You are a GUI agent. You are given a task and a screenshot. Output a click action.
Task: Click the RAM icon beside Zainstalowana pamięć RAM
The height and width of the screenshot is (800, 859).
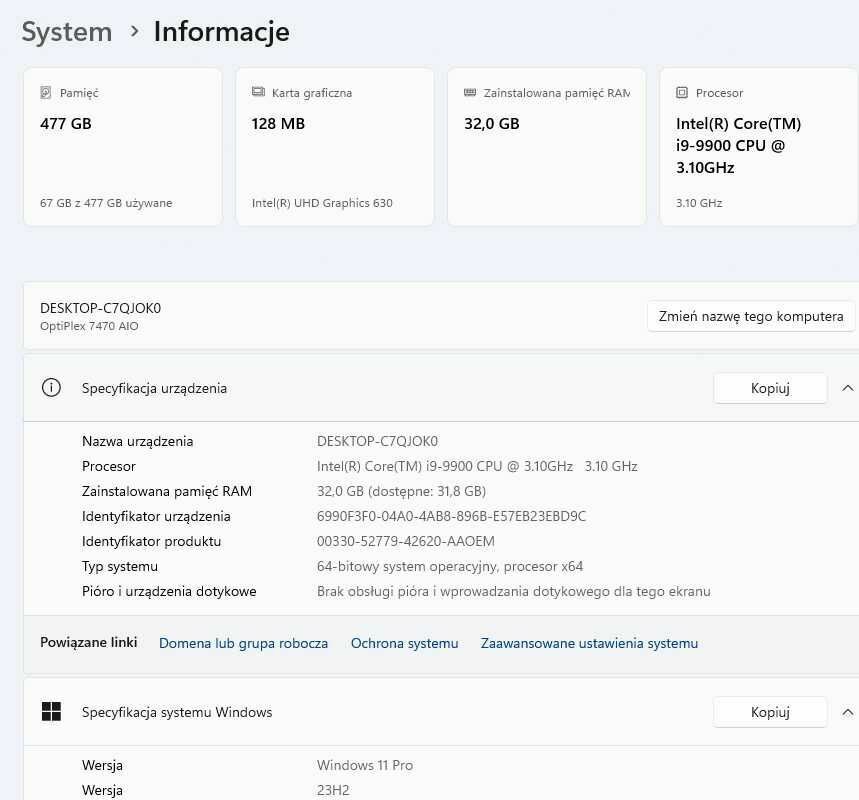click(x=470, y=93)
